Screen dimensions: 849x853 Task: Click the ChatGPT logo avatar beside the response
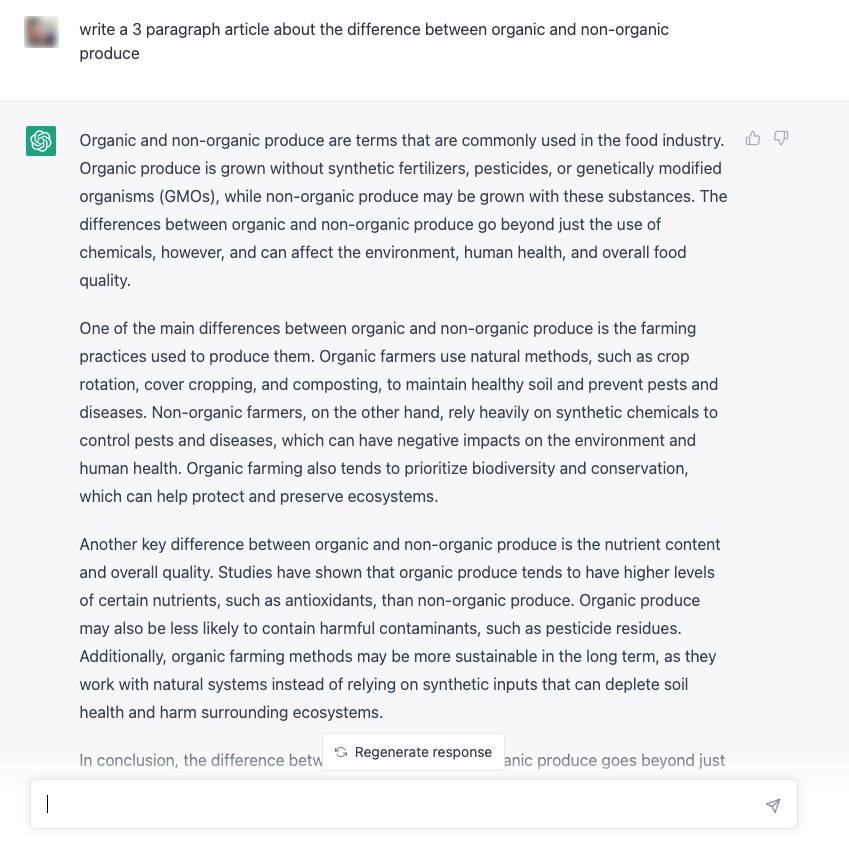click(41, 141)
